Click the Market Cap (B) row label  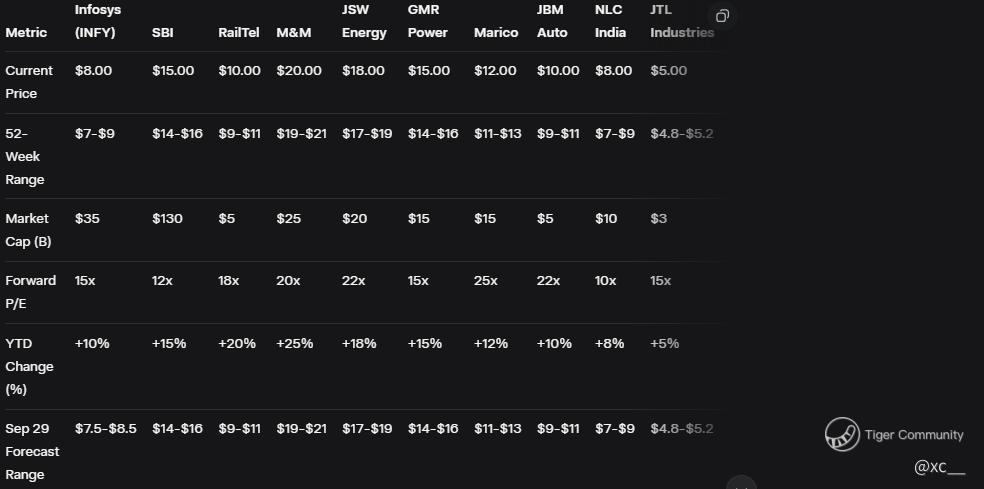tap(28, 230)
